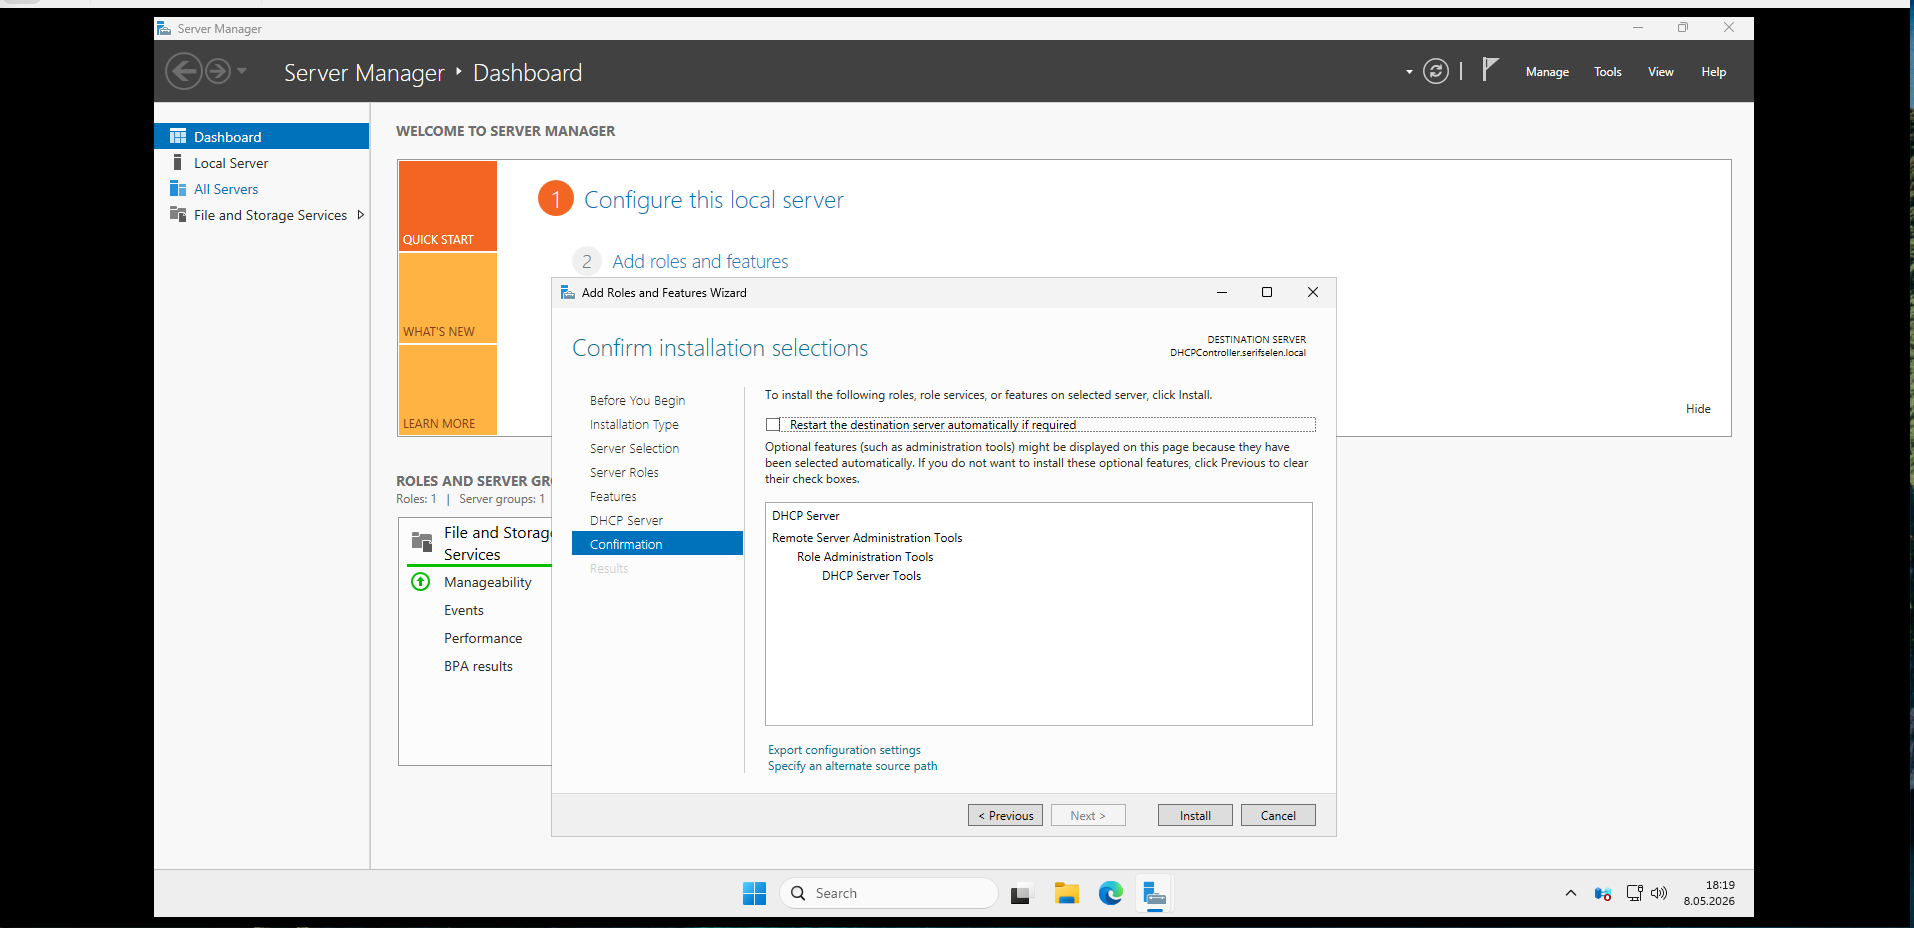1914x928 pixels.
Task: Click File and Storage Services tile icon
Action: (x=422, y=542)
